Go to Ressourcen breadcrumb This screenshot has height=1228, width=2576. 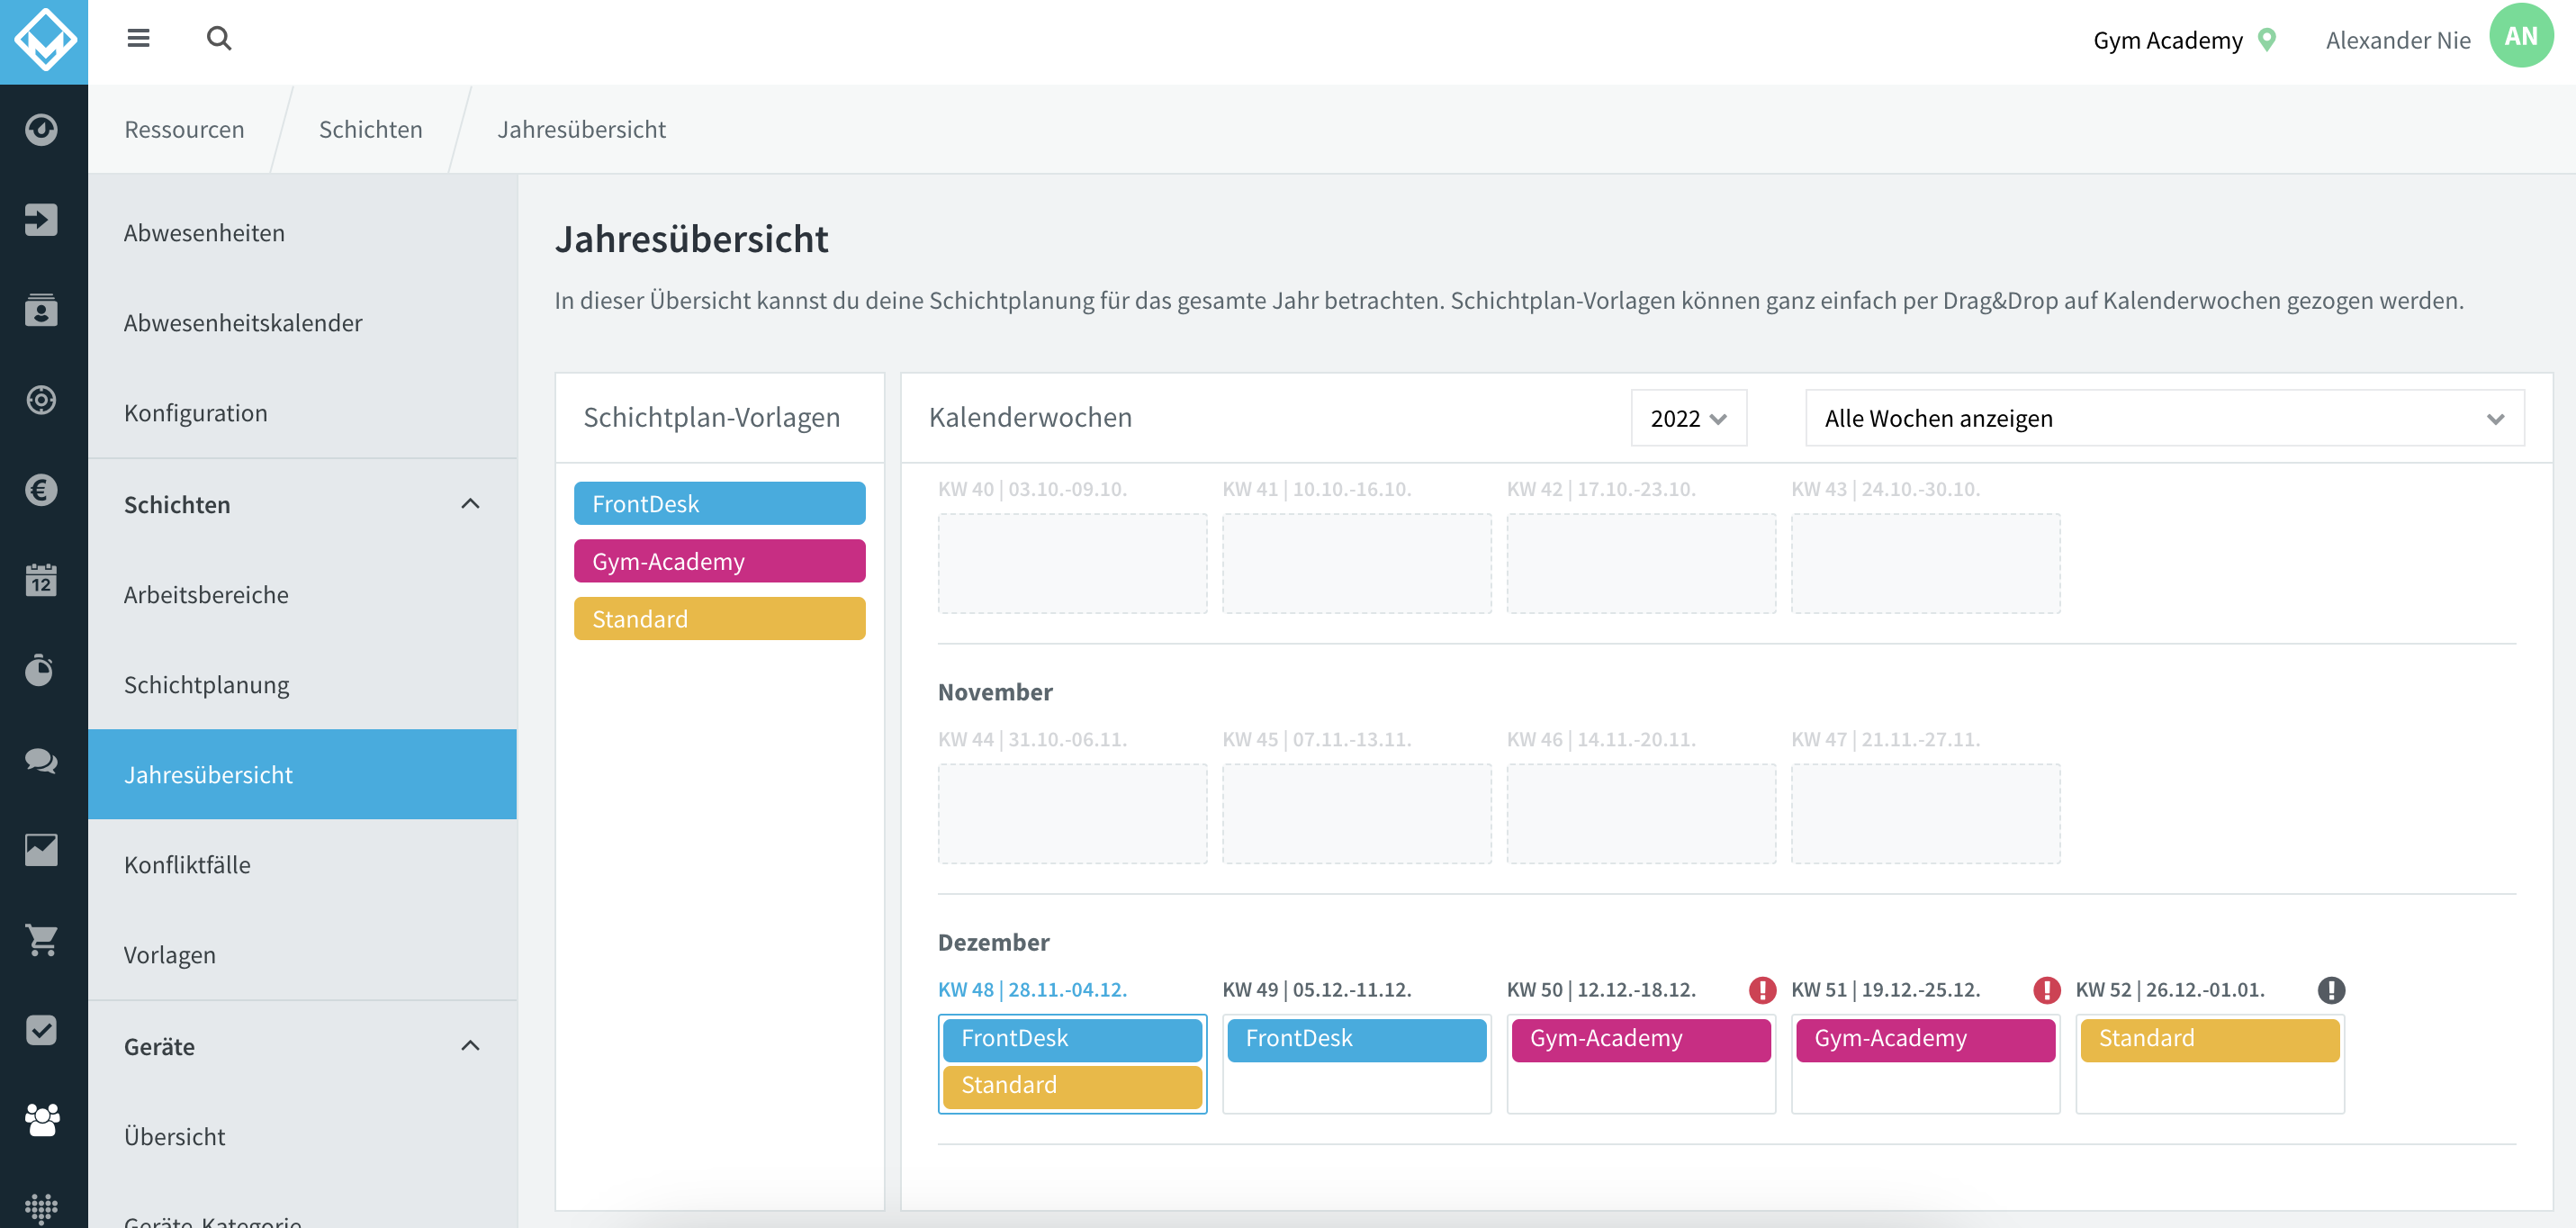184,129
